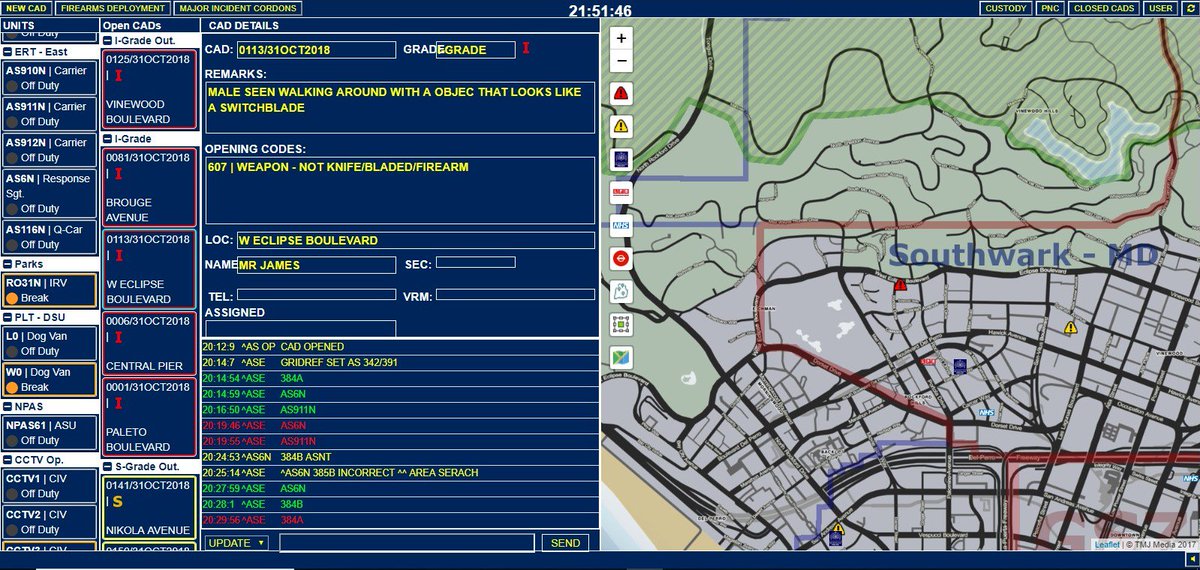Select log entry 385B INCORRECT AREA SERACH
1200x570 pixels.
click(x=400, y=472)
